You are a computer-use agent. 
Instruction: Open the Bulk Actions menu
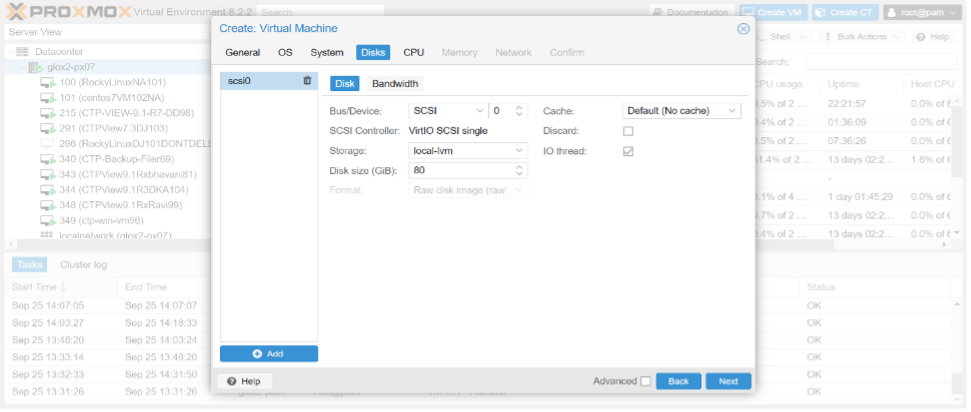[x=862, y=37]
